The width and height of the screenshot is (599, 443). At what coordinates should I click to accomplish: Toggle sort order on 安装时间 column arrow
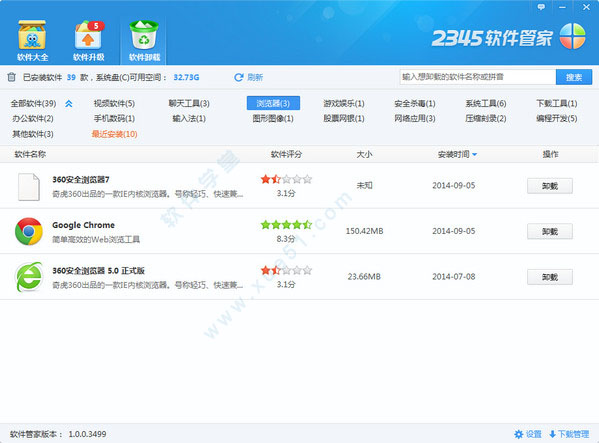(474, 154)
